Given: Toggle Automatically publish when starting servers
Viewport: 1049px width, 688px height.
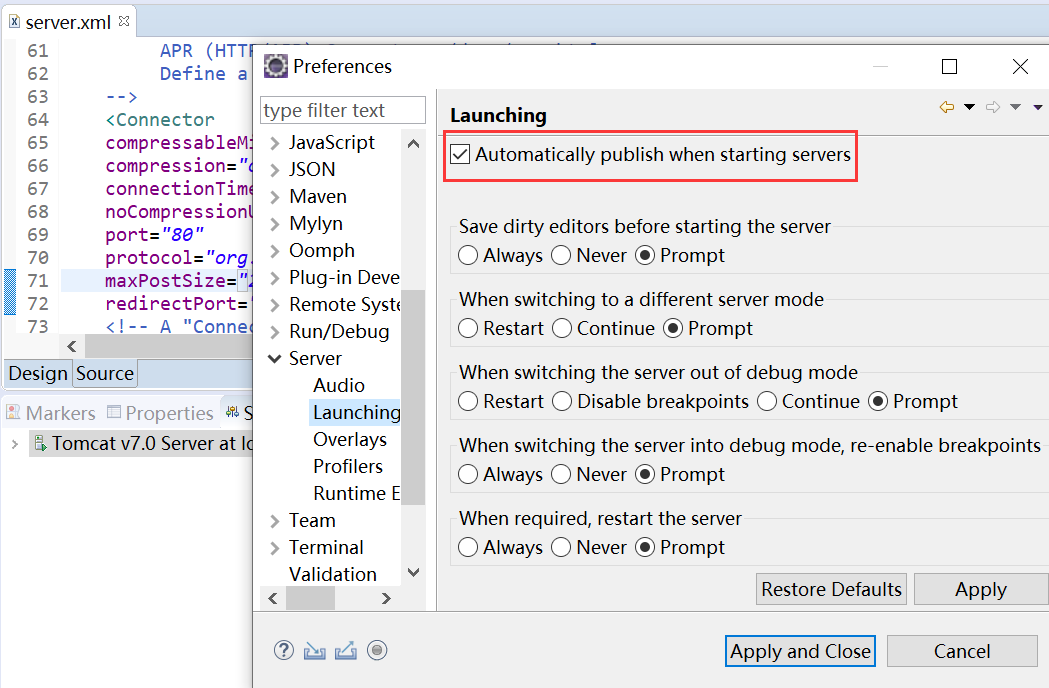Looking at the screenshot, I should pyautogui.click(x=460, y=155).
